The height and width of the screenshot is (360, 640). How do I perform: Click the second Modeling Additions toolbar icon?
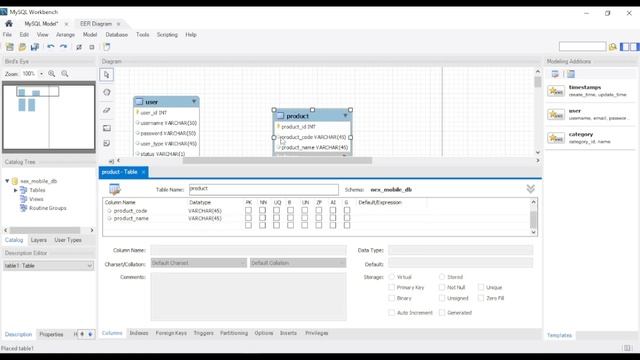point(571,74)
